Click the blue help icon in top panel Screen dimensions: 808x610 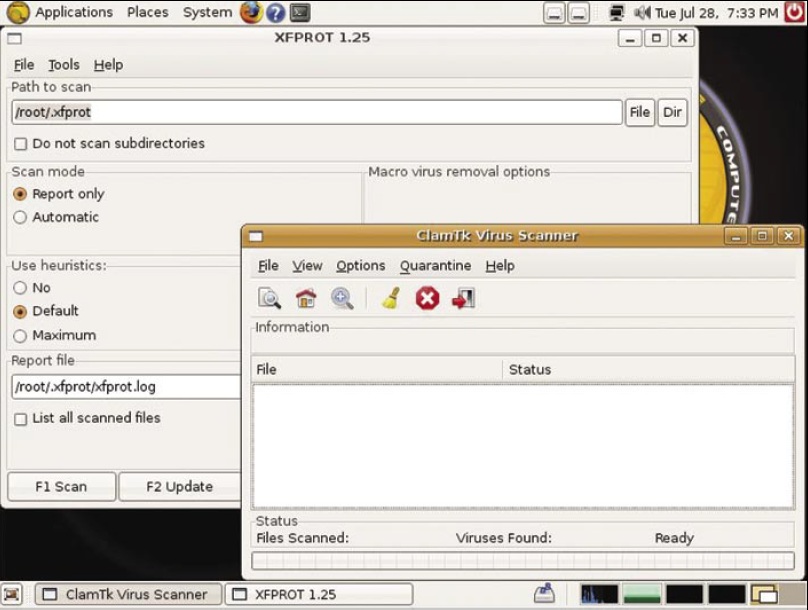pyautogui.click(x=275, y=13)
